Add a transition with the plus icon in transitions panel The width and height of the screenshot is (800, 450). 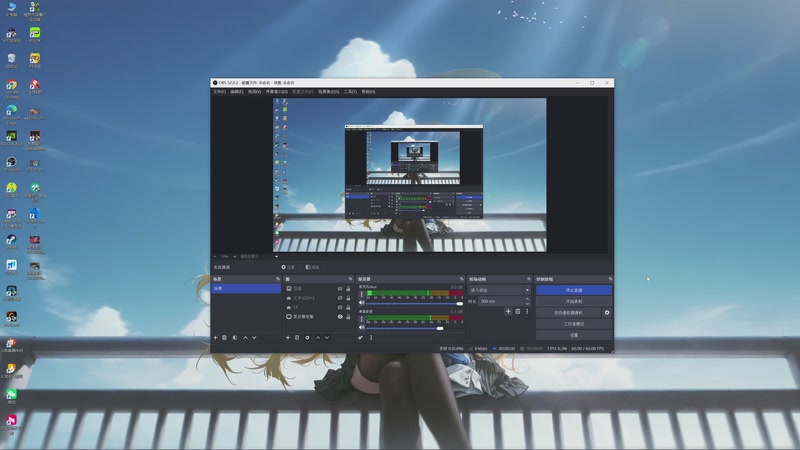click(x=508, y=311)
